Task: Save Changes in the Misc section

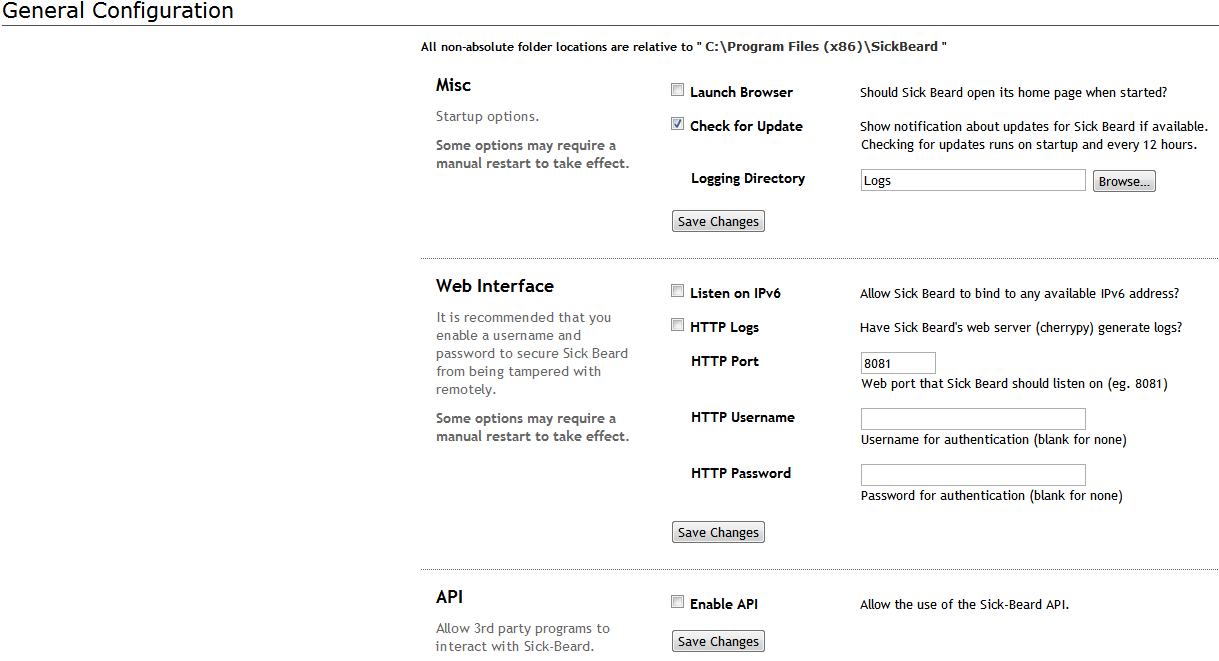Action: coord(718,222)
